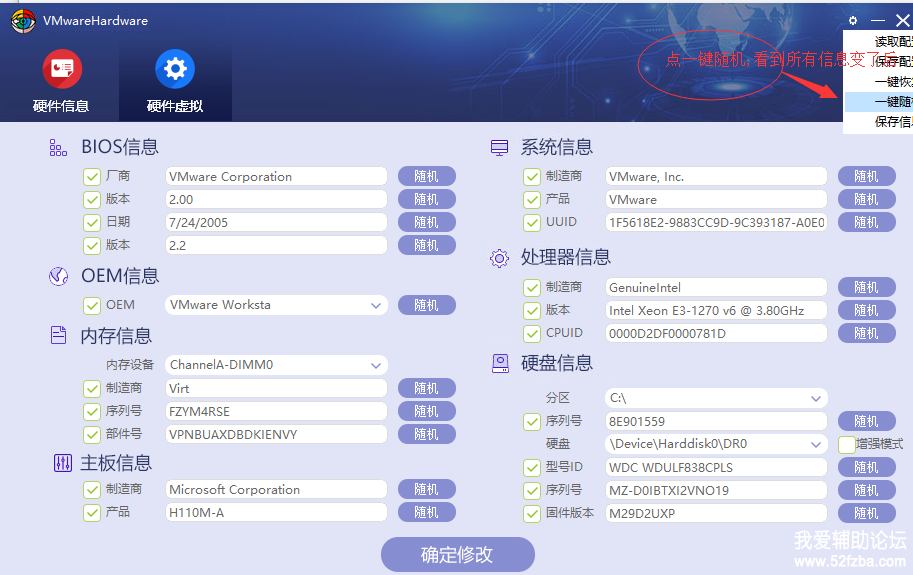Click the BIOS信息 section icon

58,148
